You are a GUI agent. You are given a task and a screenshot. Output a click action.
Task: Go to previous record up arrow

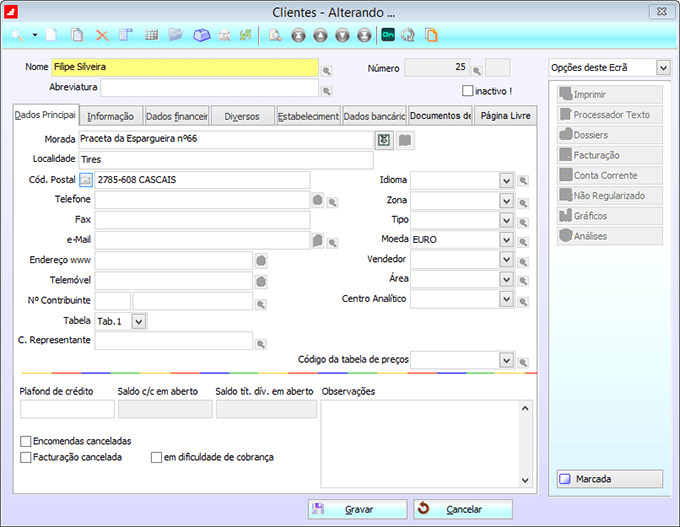(320, 35)
